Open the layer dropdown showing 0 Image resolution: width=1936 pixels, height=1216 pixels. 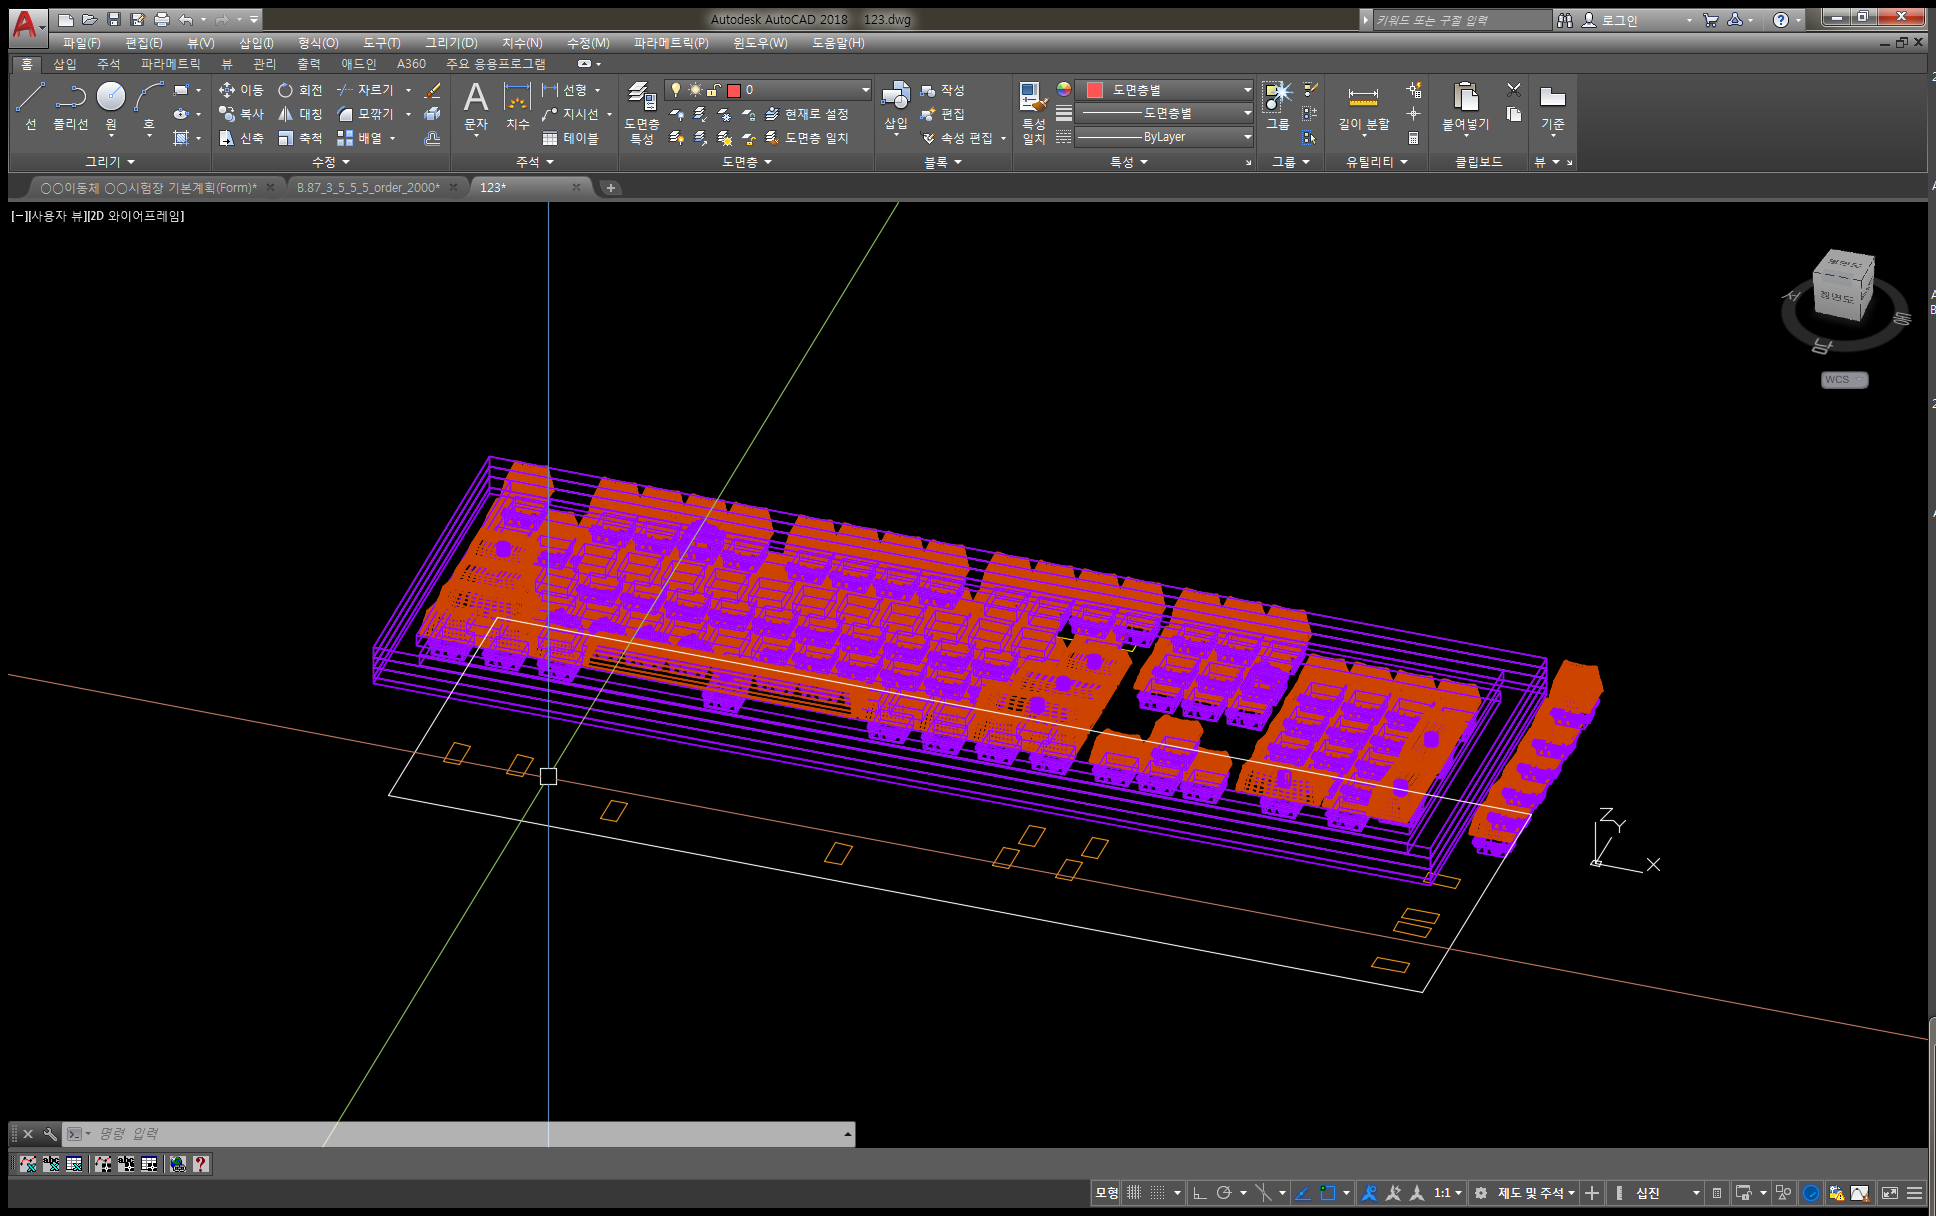point(768,90)
